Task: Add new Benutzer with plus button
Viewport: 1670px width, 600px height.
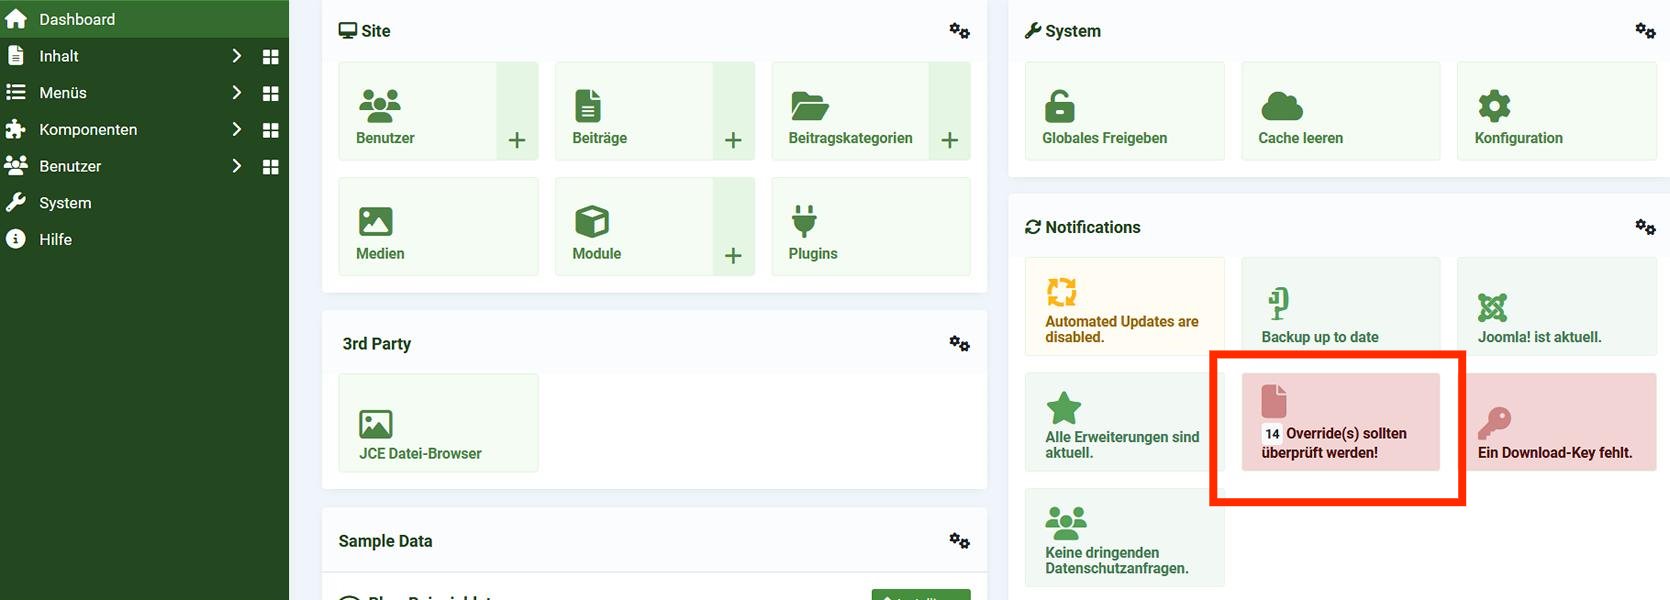Action: [x=517, y=140]
